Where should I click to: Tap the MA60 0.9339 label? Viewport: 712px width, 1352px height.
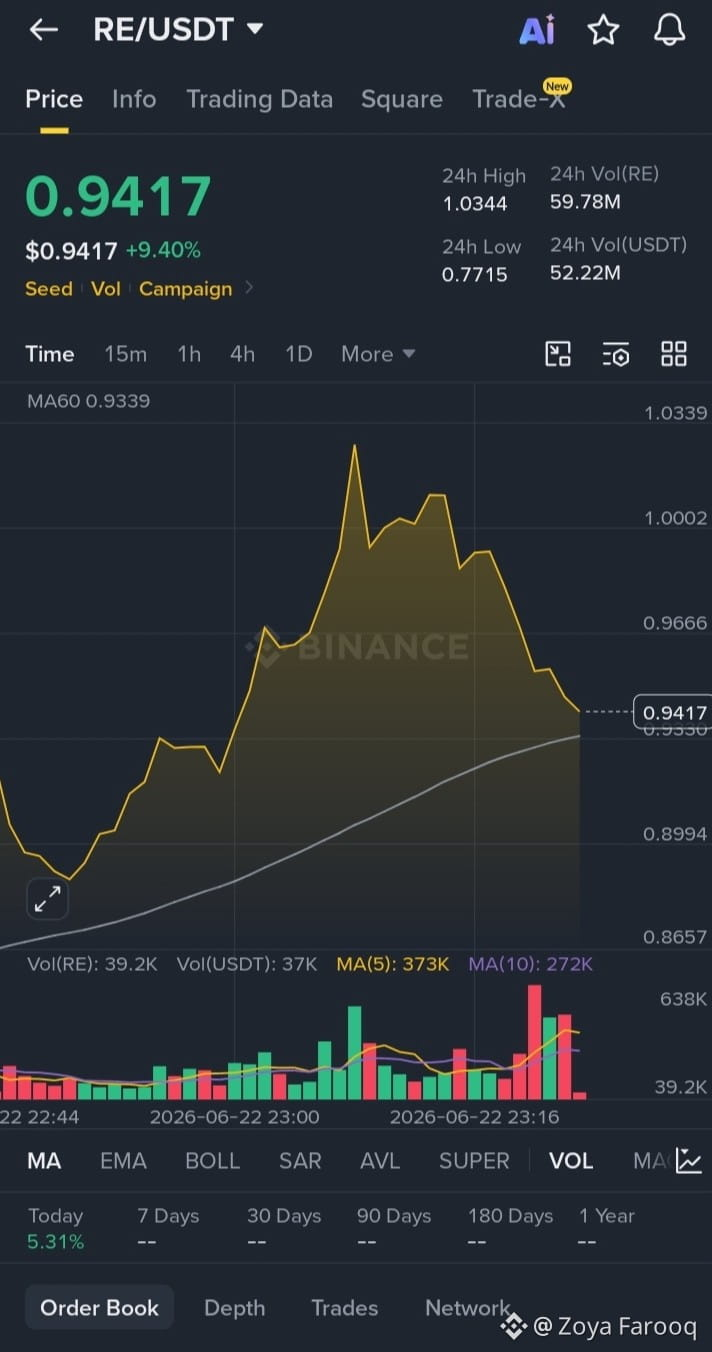click(x=88, y=401)
